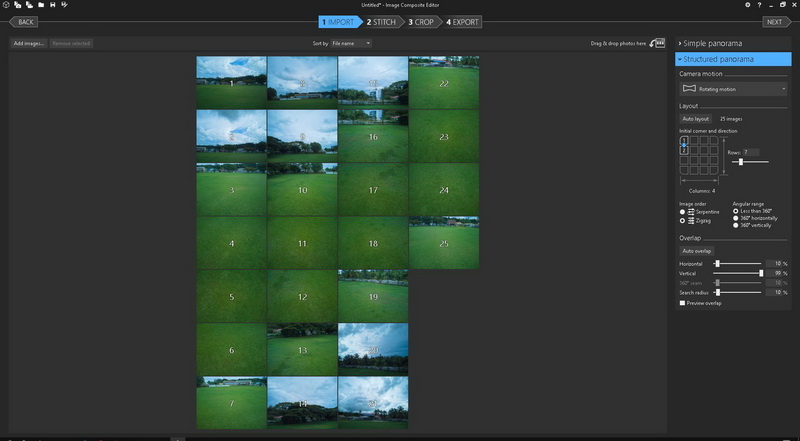Select the top-left cell of initial corner grid
Viewport: 800px width, 441px height.
[684, 140]
